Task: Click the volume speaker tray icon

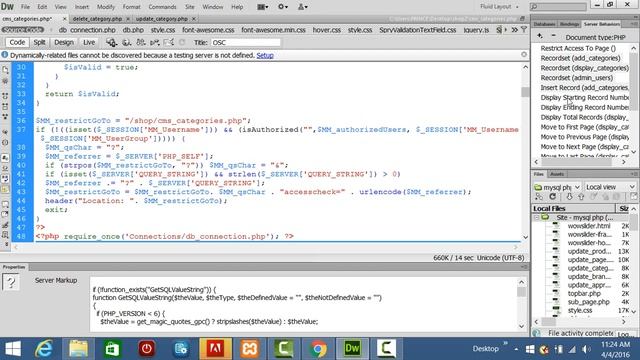Action: pos(587,349)
